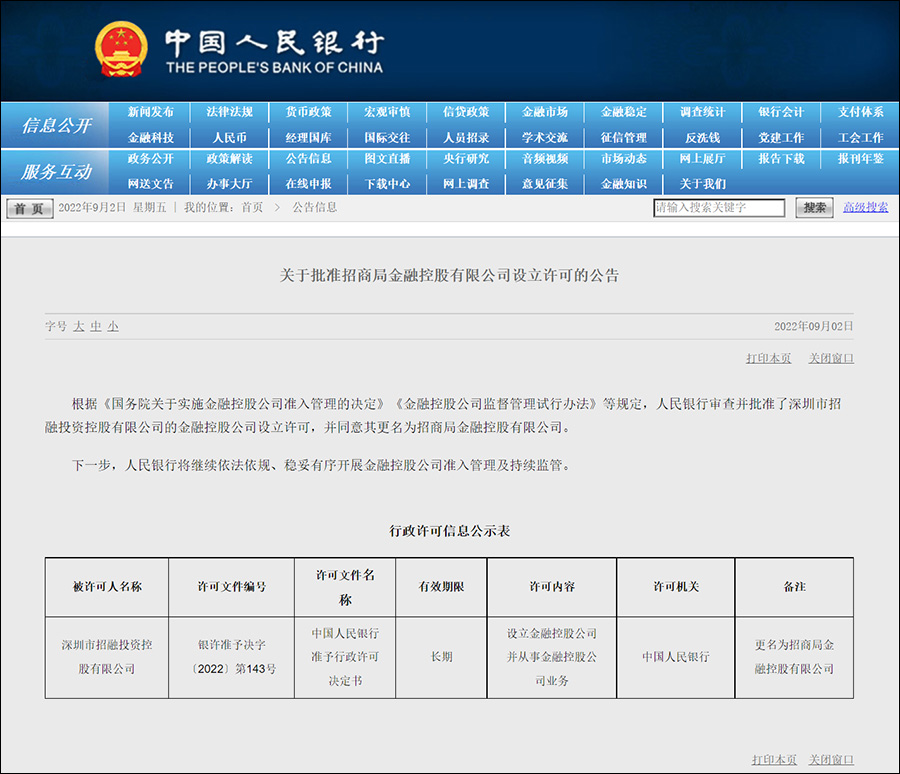Open 市场动态 section
Screen dimensions: 900x774
coord(624,158)
